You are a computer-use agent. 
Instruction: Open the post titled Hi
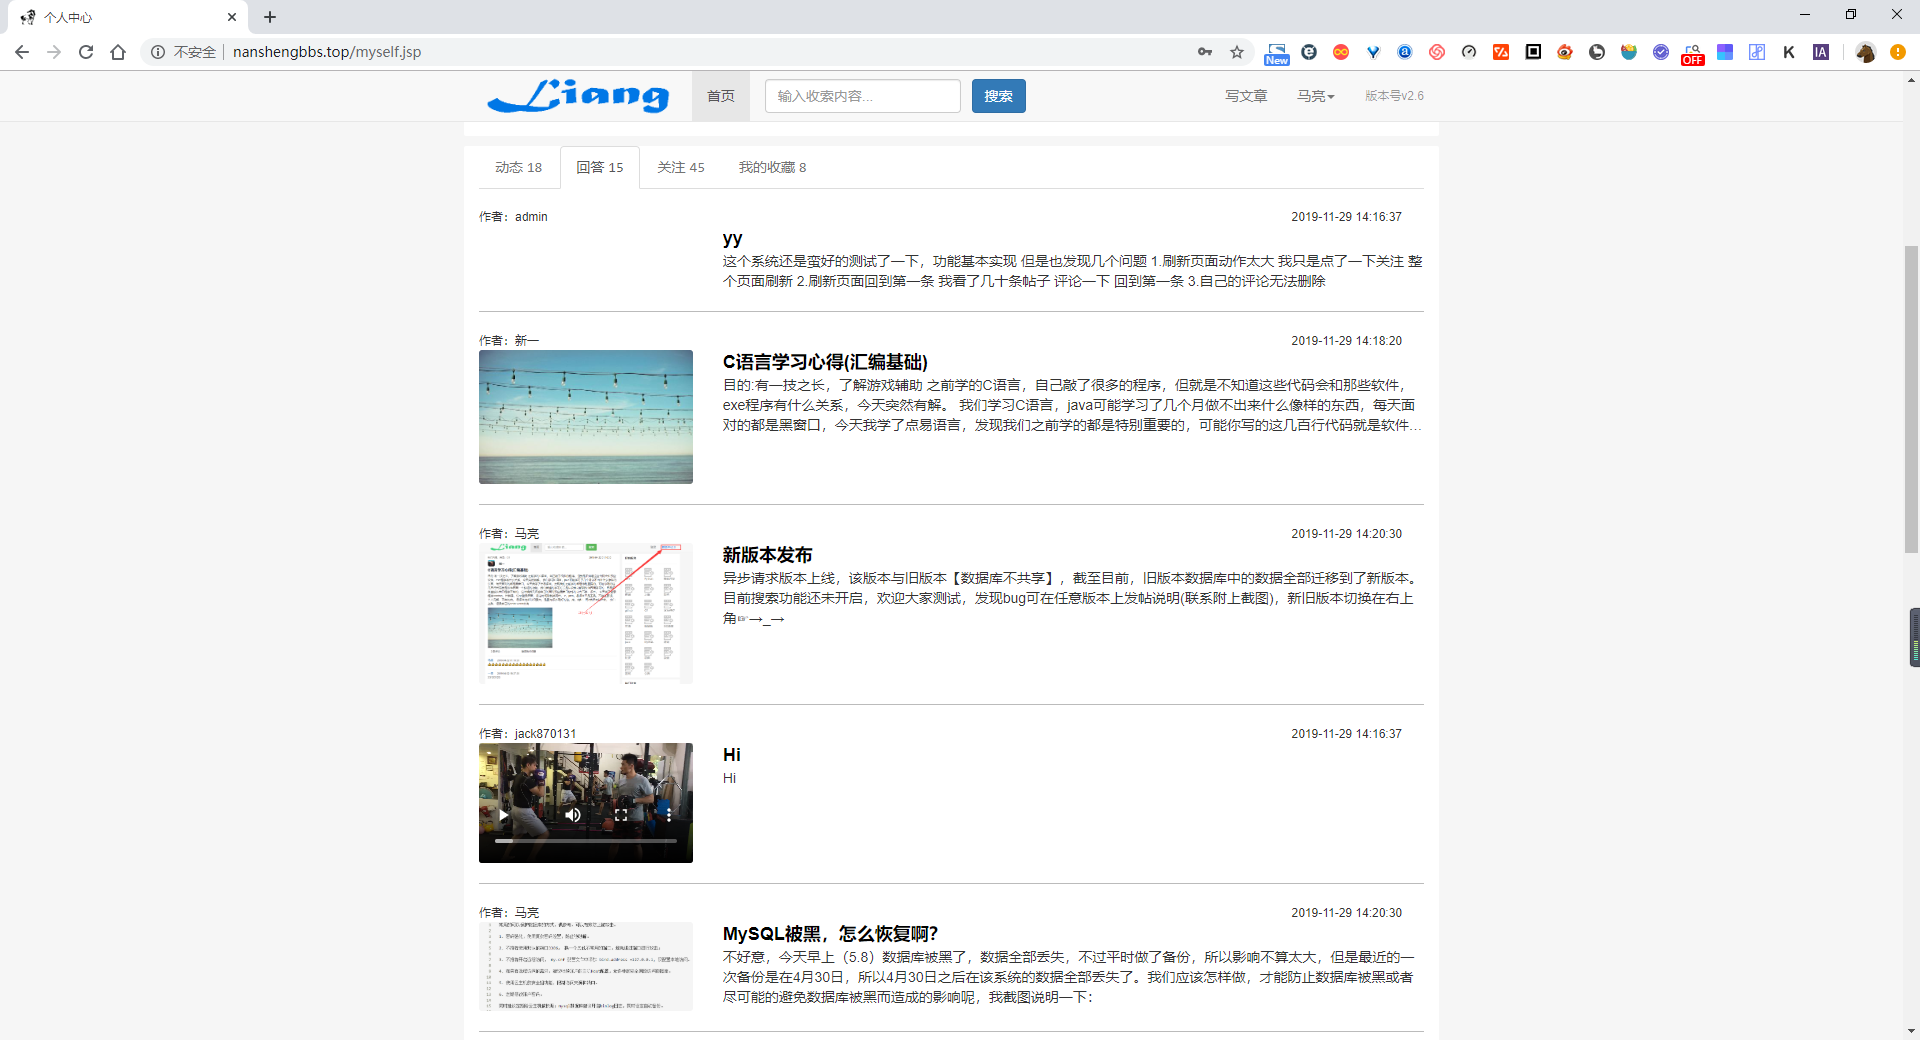(732, 755)
